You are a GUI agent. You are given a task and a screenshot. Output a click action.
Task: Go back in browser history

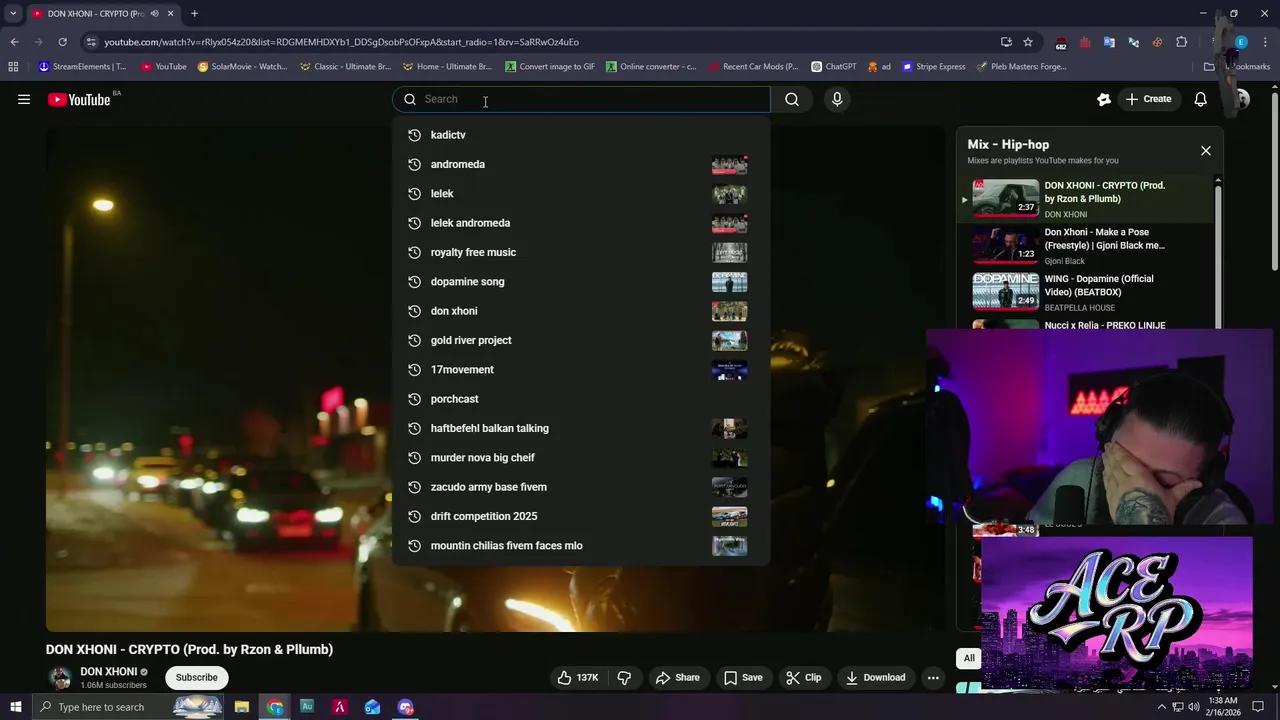click(x=14, y=42)
